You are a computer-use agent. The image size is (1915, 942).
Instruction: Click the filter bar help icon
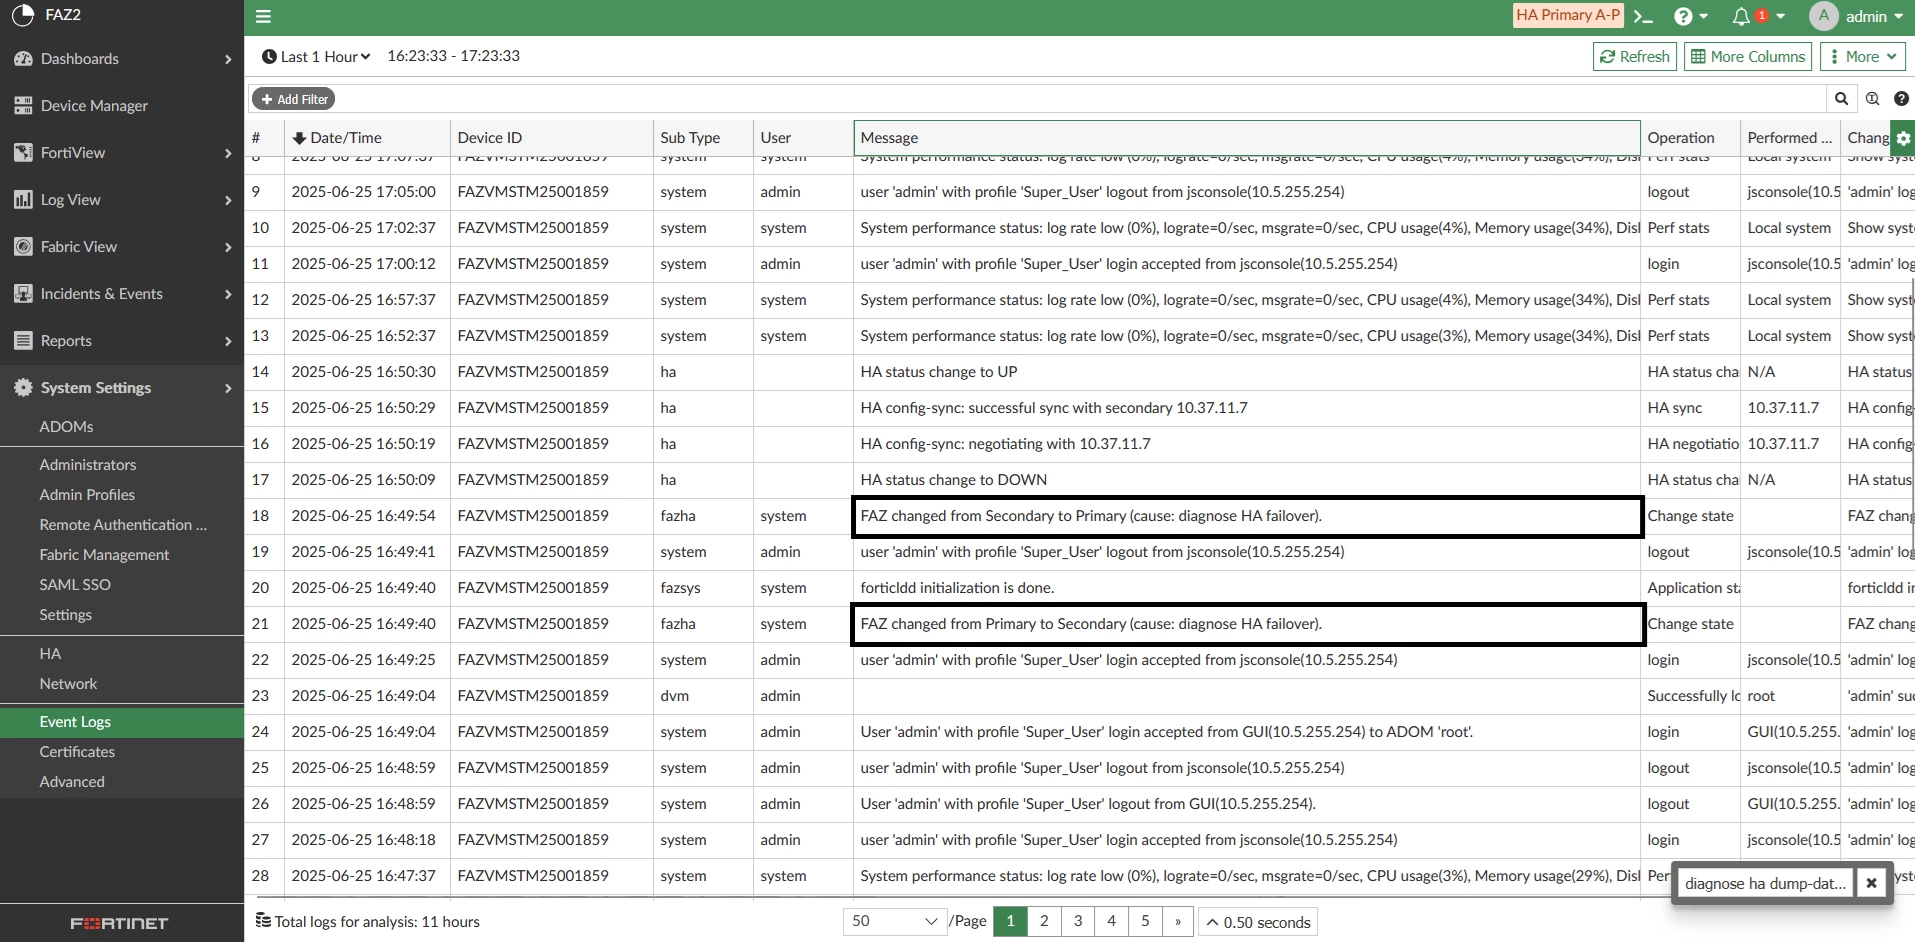1901,99
